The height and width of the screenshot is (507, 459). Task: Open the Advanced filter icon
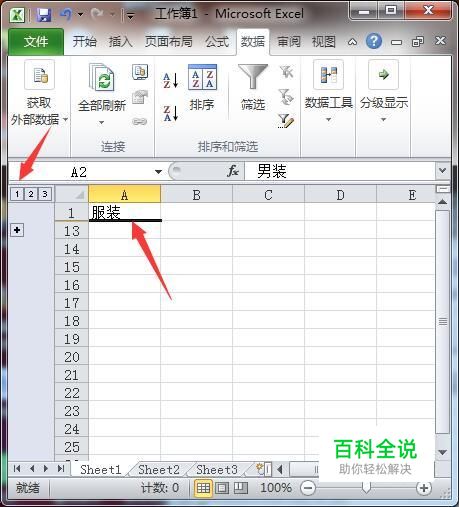286,121
